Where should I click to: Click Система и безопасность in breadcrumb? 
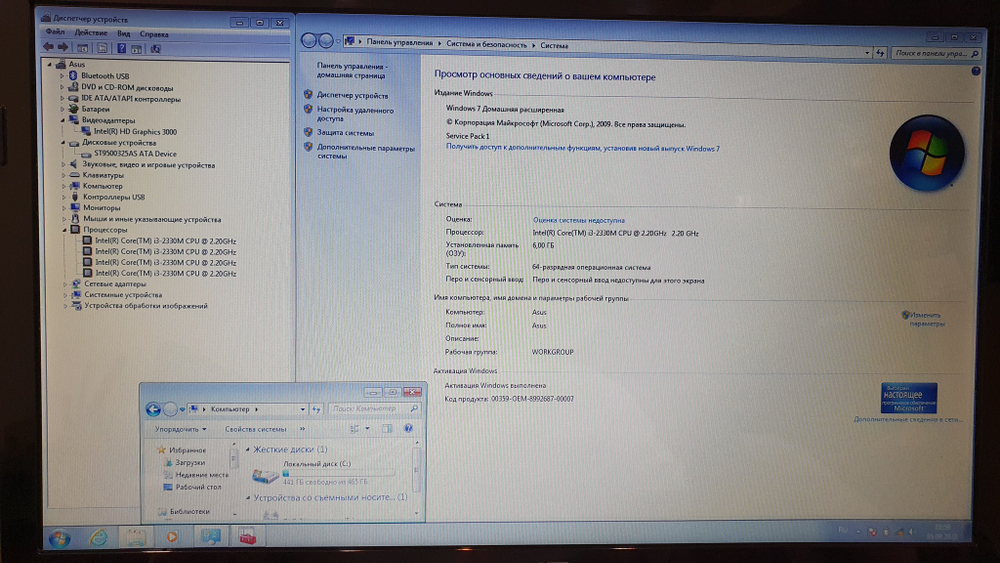pyautogui.click(x=487, y=45)
